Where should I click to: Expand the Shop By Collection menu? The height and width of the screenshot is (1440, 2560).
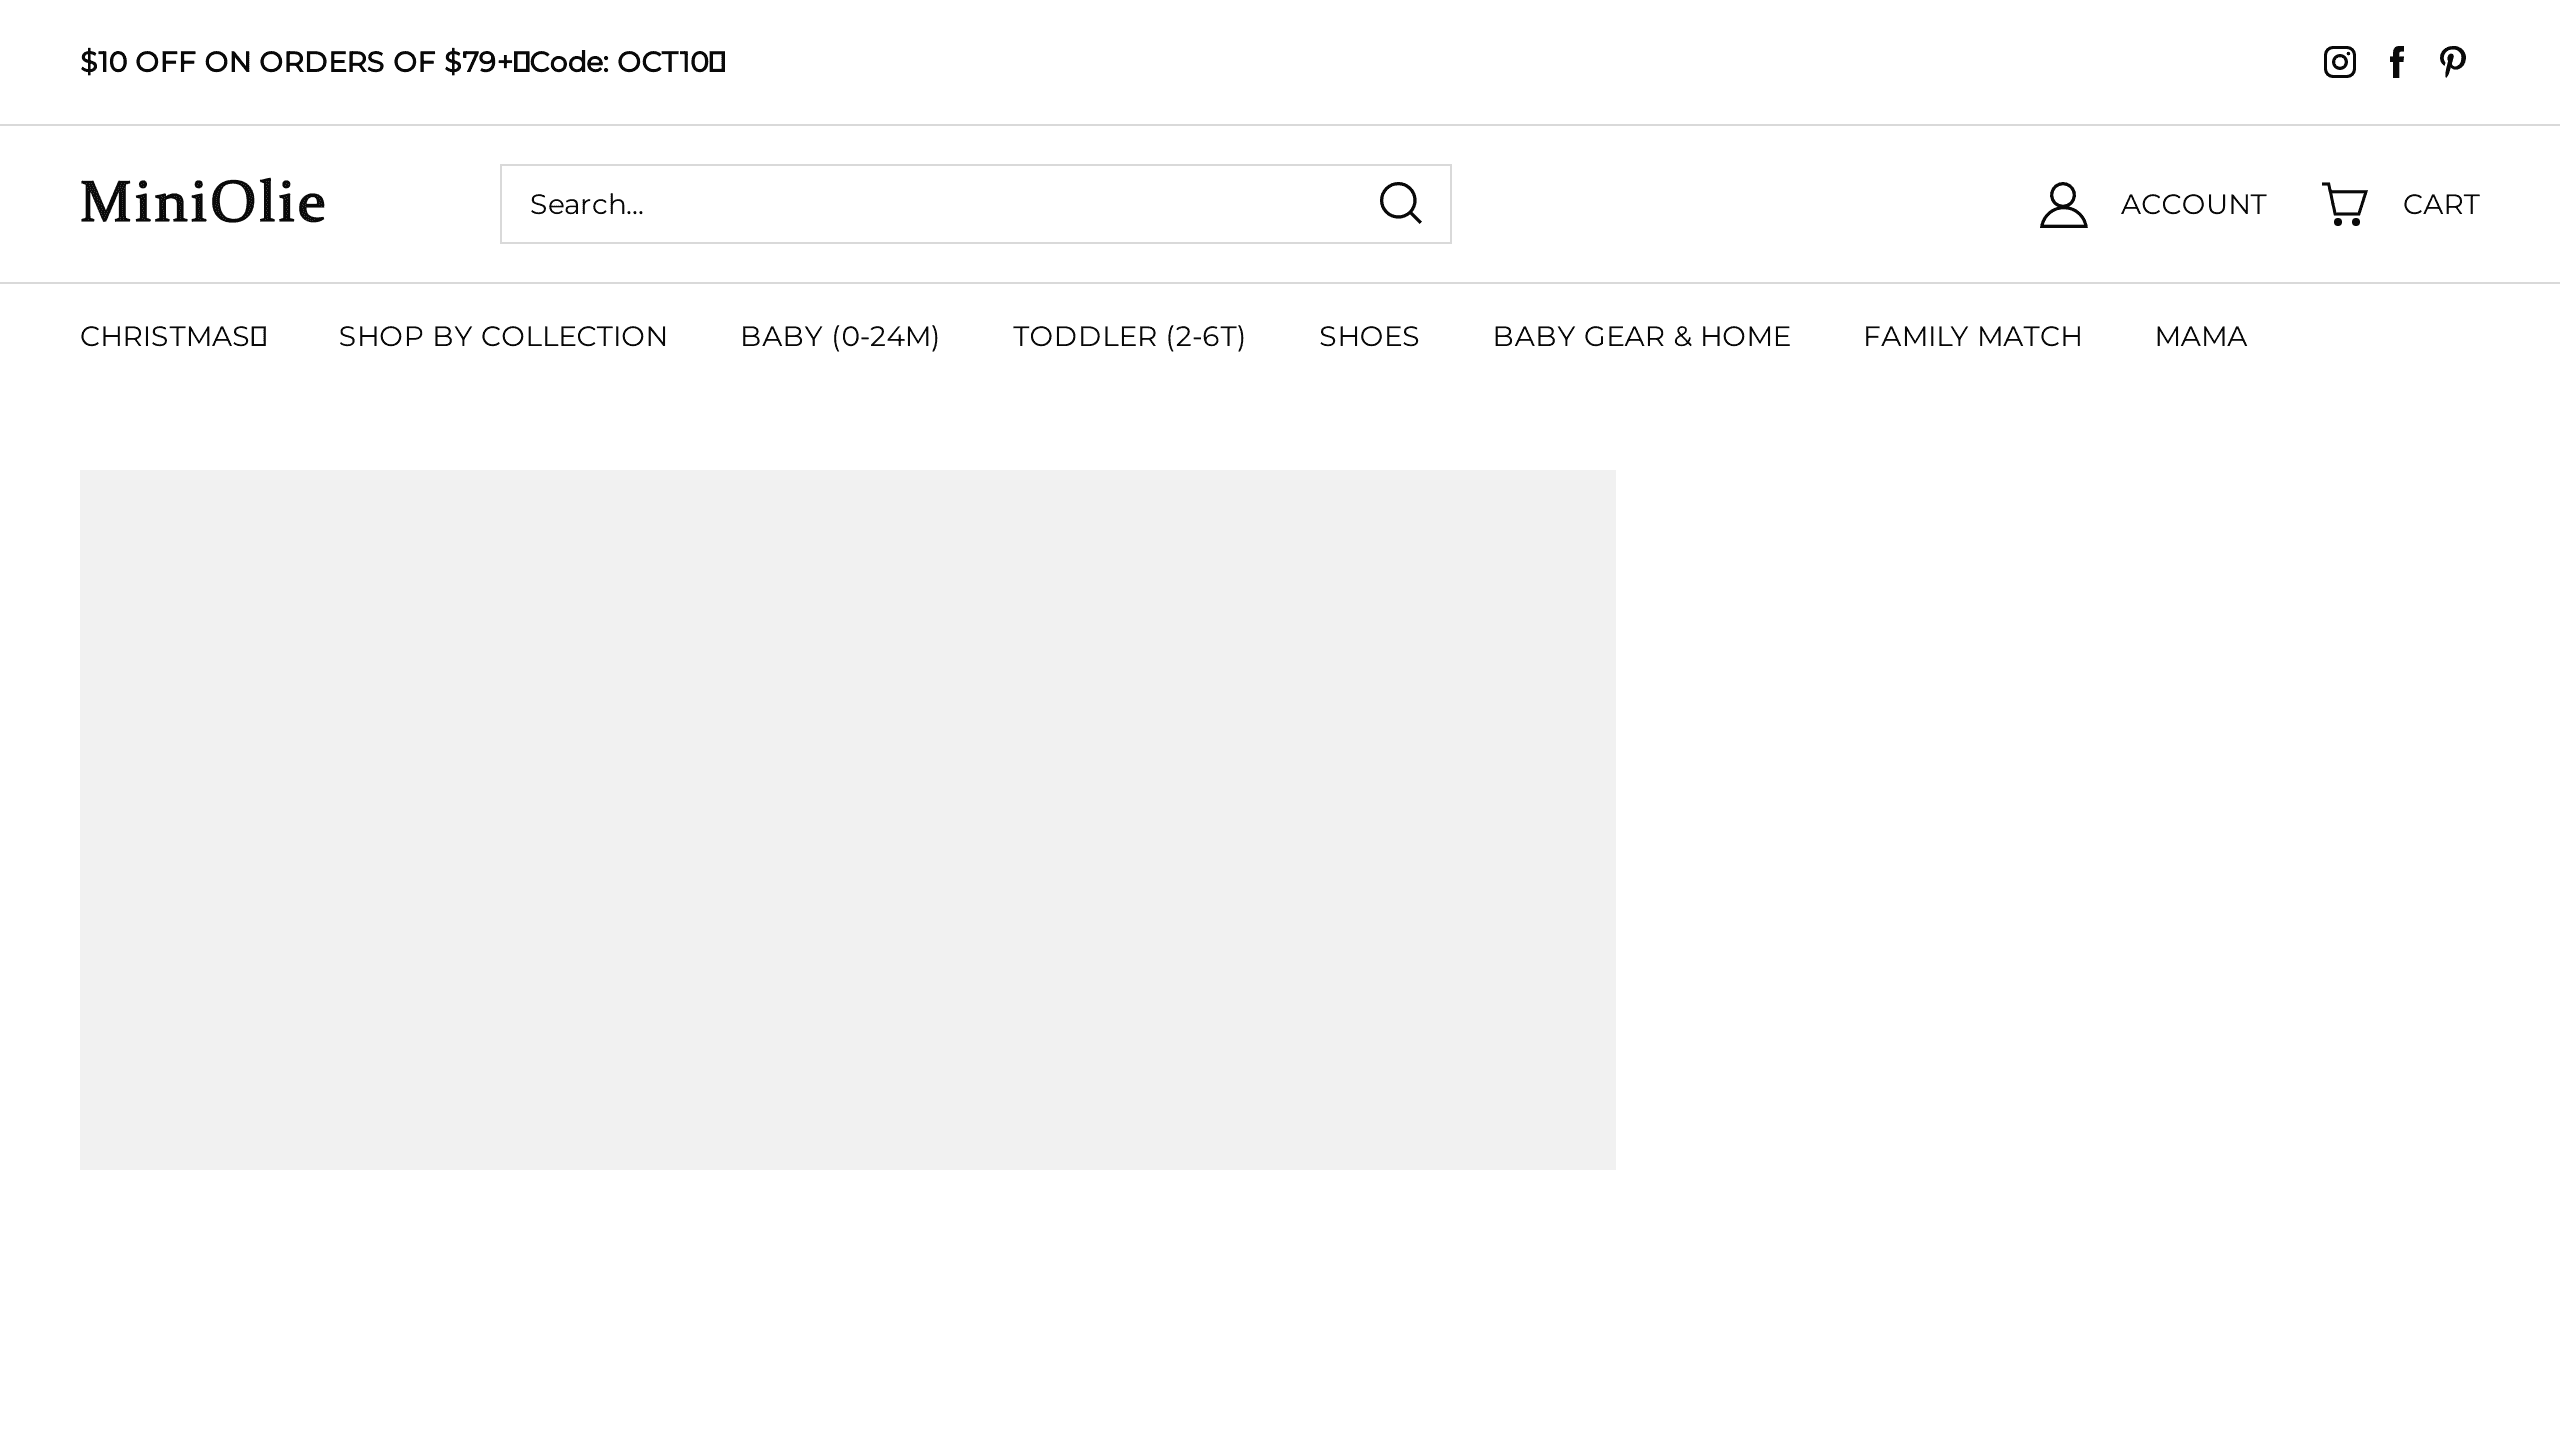pyautogui.click(x=503, y=336)
